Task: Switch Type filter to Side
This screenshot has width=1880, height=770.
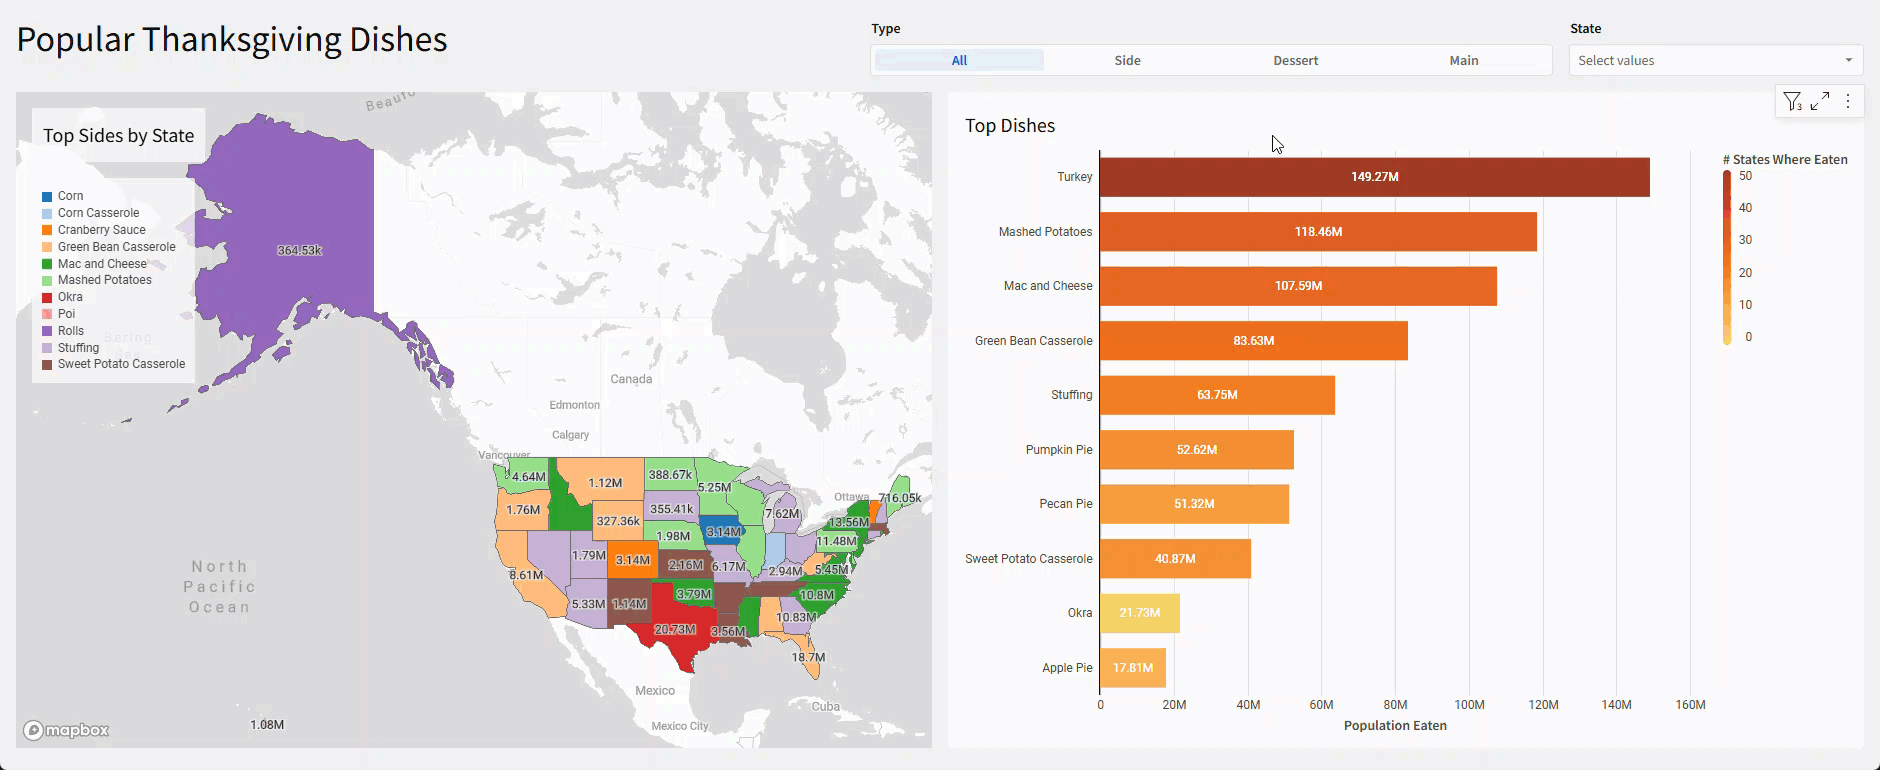Action: coord(1127,60)
